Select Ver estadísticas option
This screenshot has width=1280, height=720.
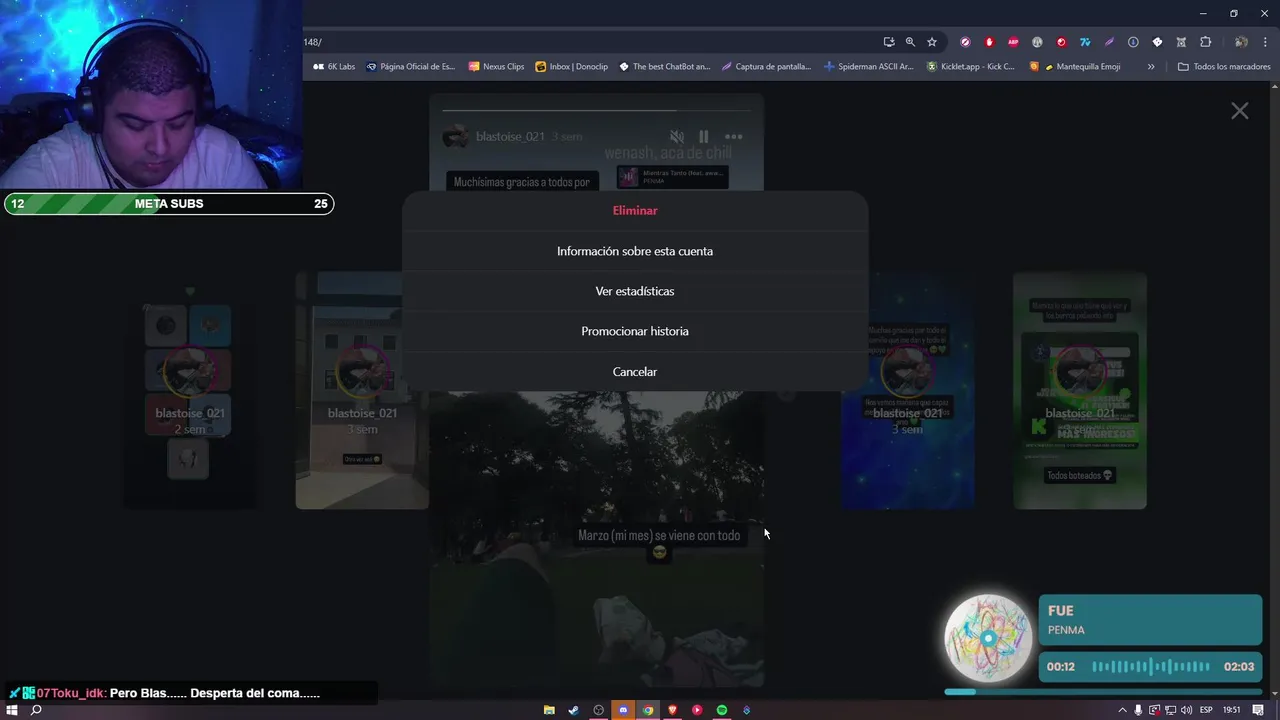635,291
